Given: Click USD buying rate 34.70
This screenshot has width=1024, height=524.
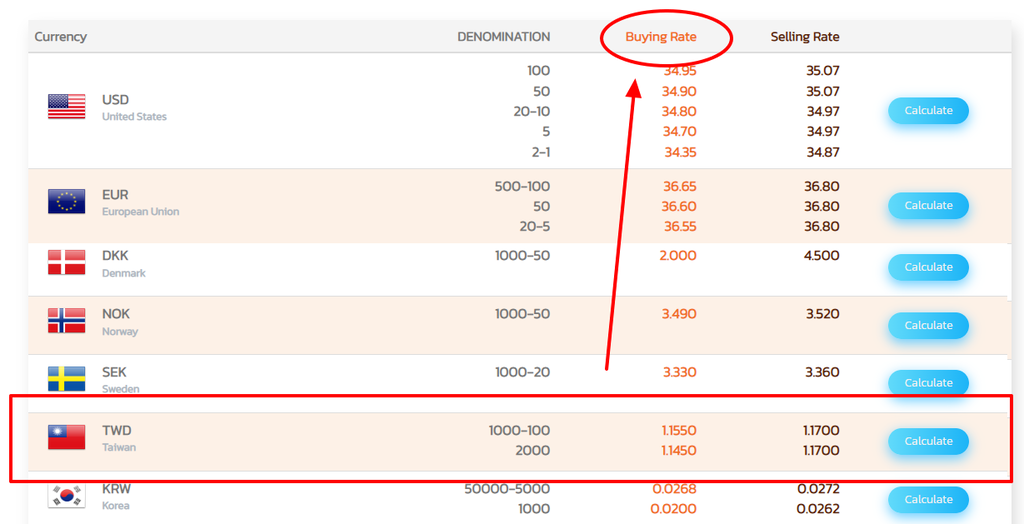Looking at the screenshot, I should click(x=680, y=131).
